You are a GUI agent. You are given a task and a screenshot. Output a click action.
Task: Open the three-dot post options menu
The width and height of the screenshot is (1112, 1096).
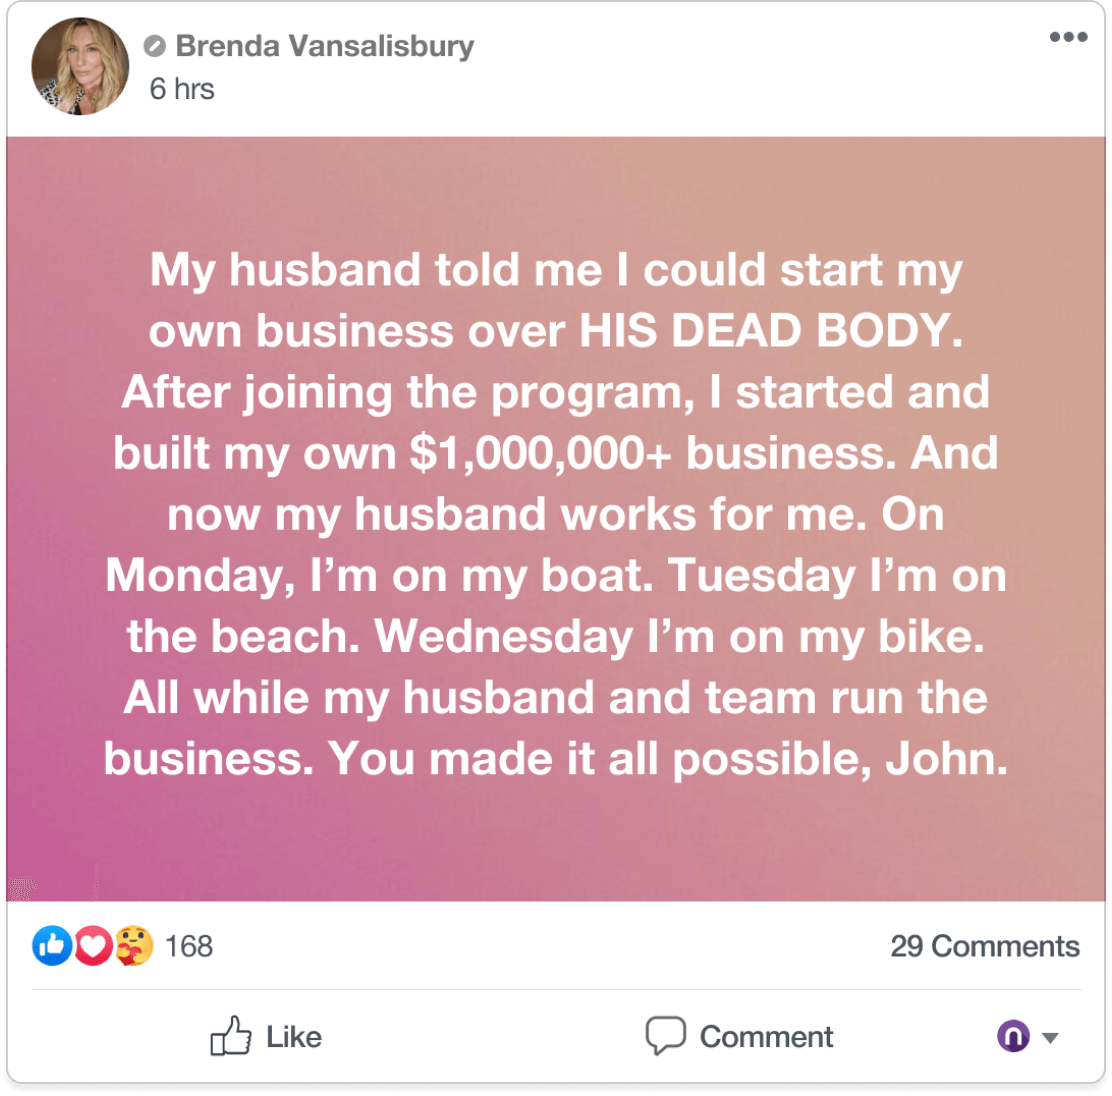1068,37
